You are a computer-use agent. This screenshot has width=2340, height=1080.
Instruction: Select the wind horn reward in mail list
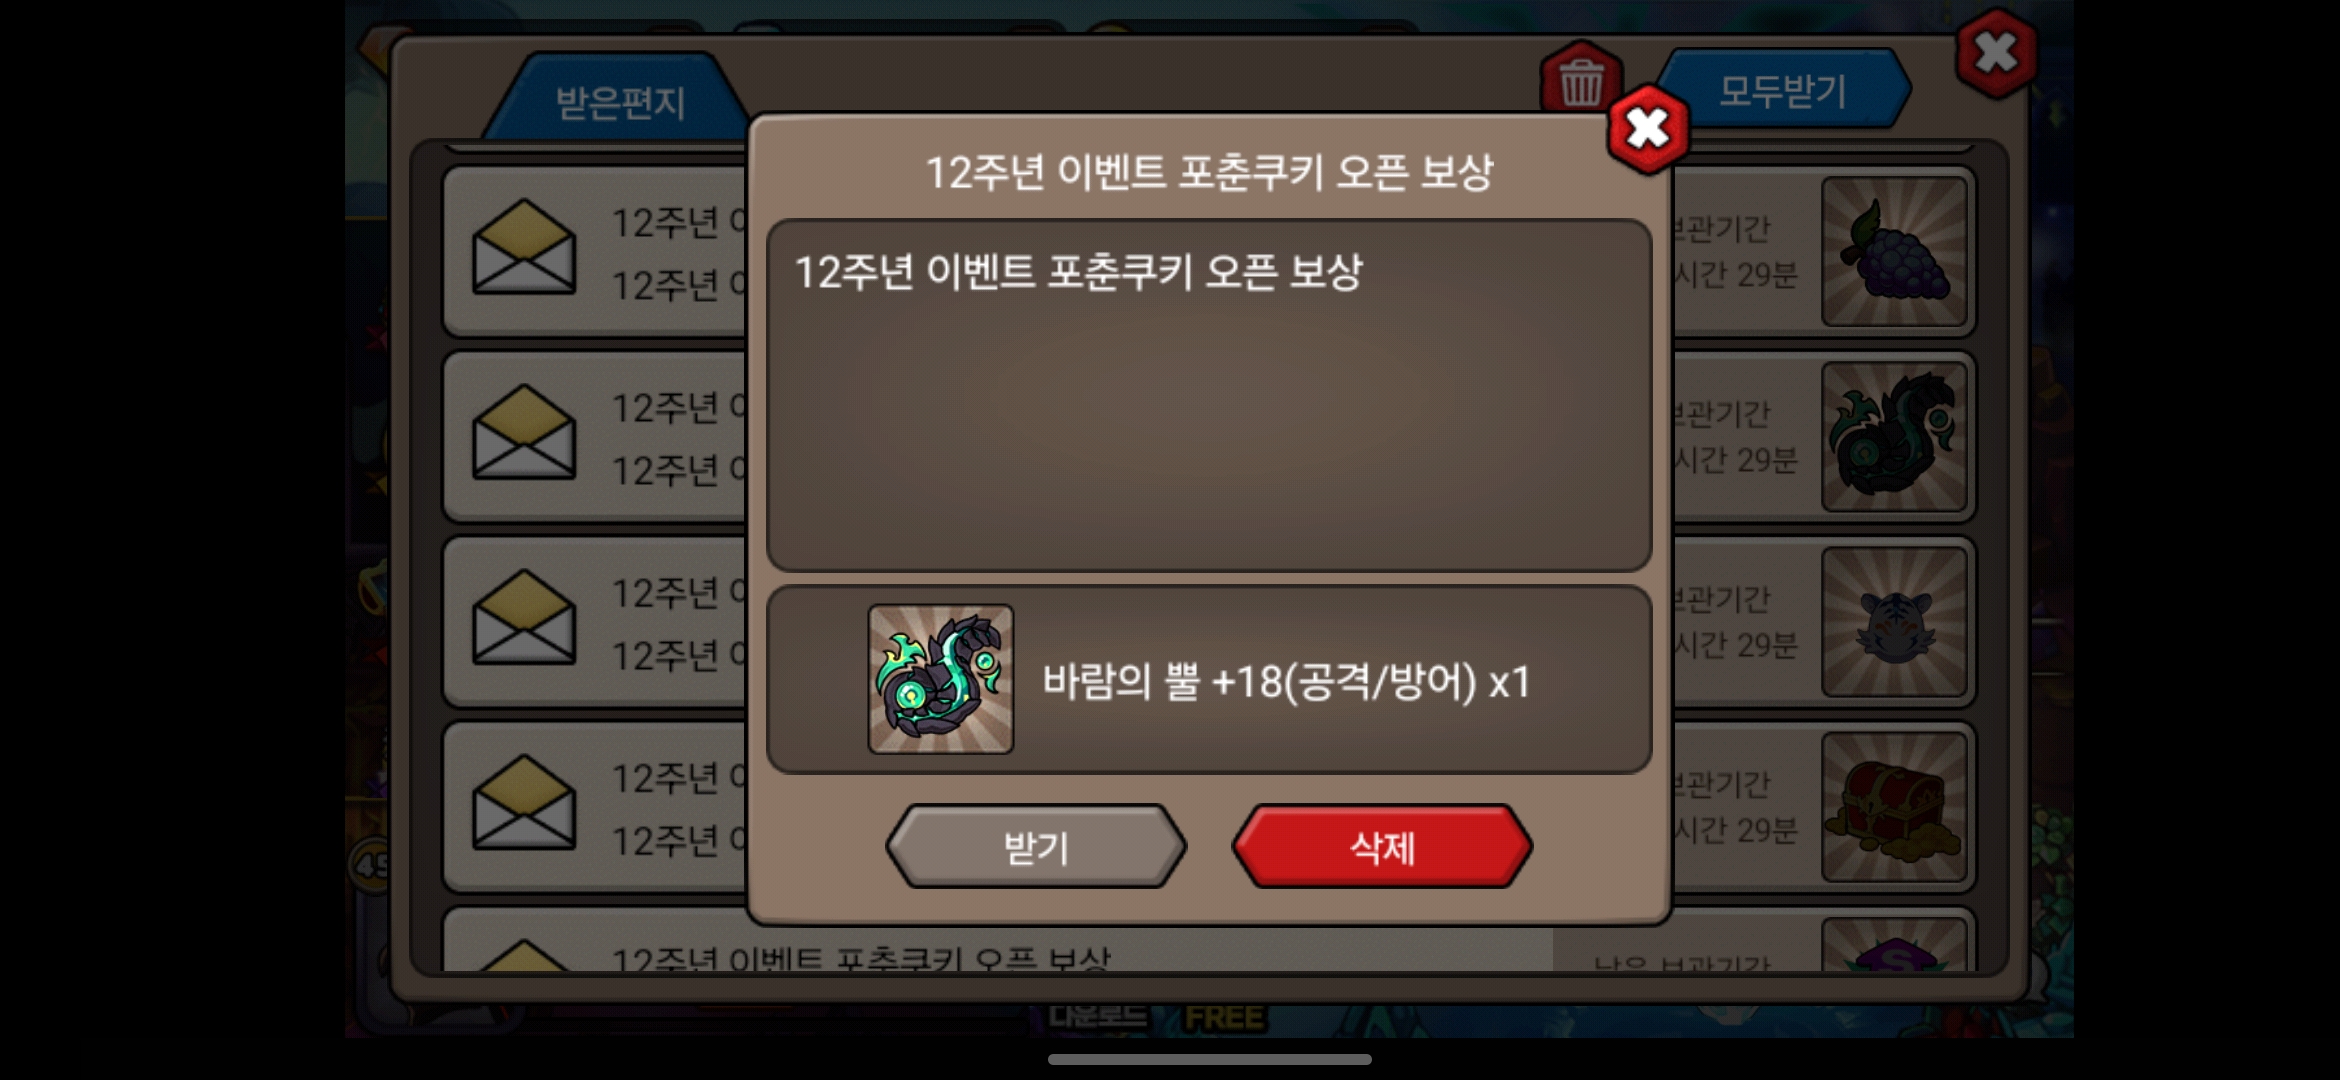pyautogui.click(x=1894, y=436)
